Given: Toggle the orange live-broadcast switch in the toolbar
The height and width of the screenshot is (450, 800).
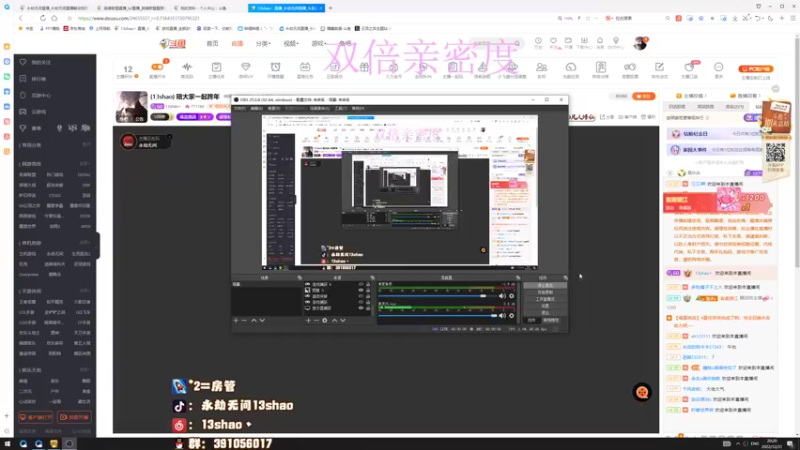Looking at the screenshot, I should pos(157,67).
